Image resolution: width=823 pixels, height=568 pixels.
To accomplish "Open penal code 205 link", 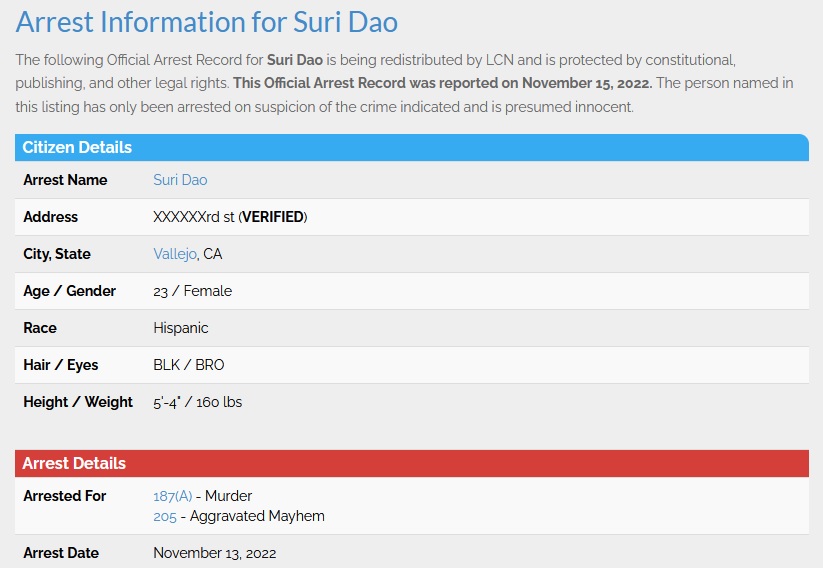I will coord(165,517).
